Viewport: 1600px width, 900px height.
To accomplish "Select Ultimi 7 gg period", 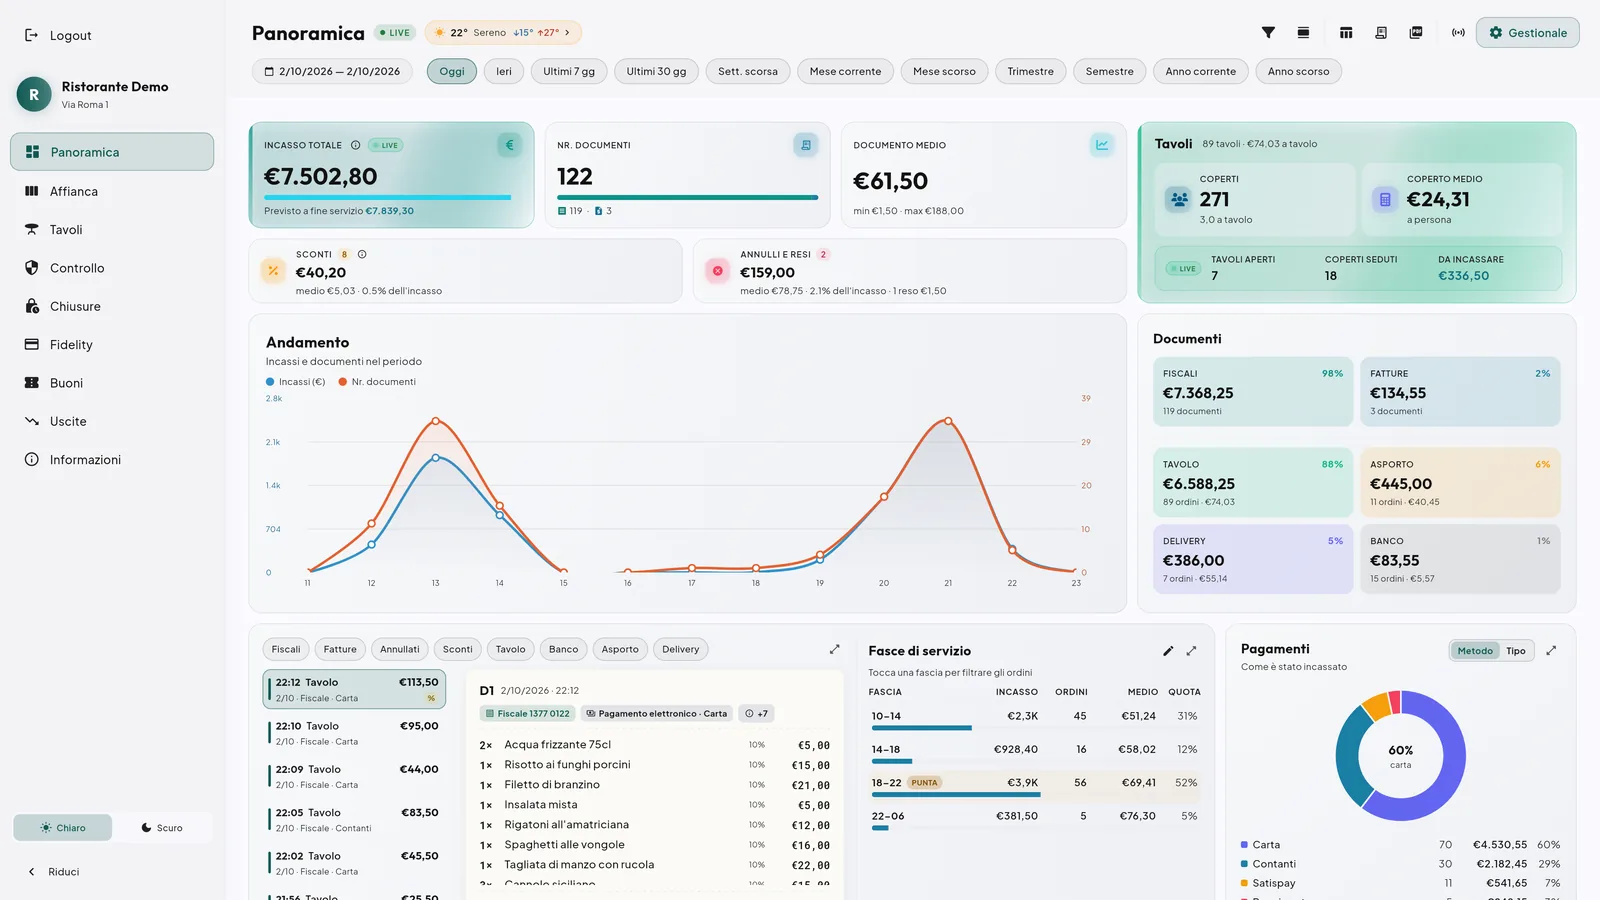I will tap(569, 71).
